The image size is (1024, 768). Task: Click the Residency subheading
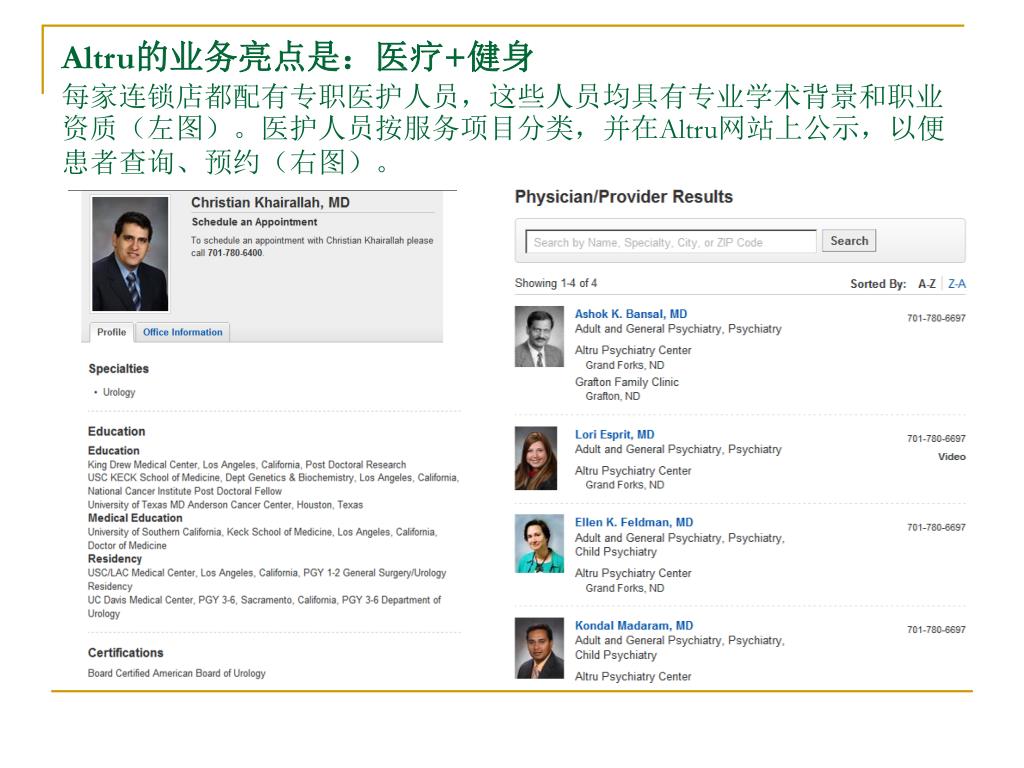115,558
